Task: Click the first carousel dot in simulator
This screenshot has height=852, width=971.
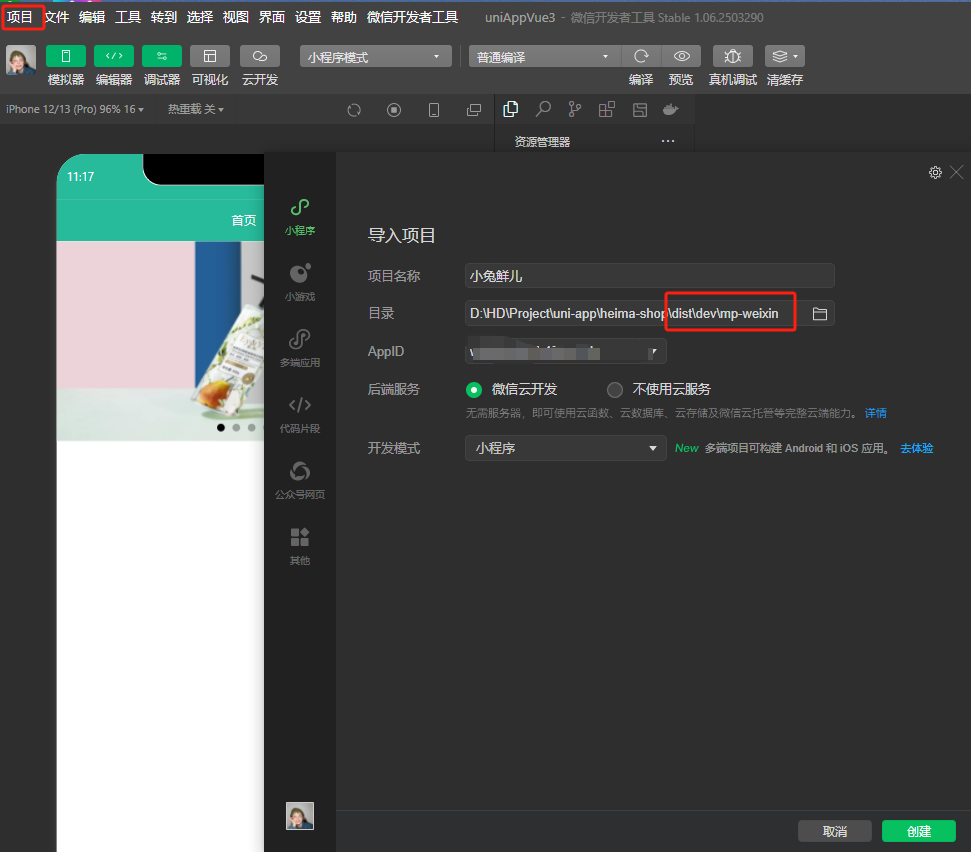Action: click(x=220, y=428)
